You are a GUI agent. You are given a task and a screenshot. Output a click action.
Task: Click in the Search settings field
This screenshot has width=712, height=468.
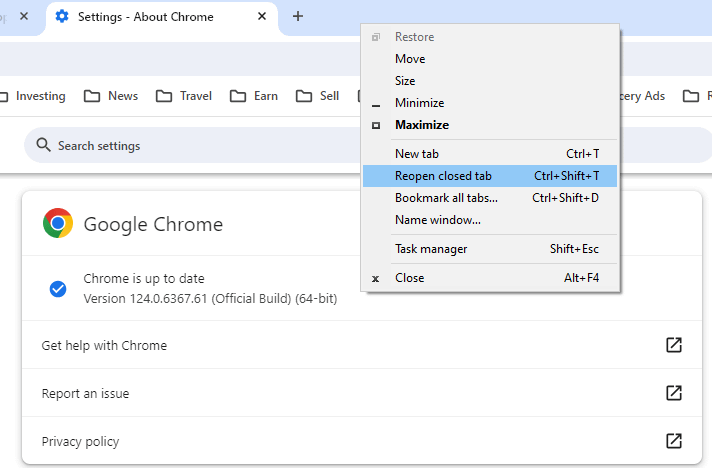[368, 145]
